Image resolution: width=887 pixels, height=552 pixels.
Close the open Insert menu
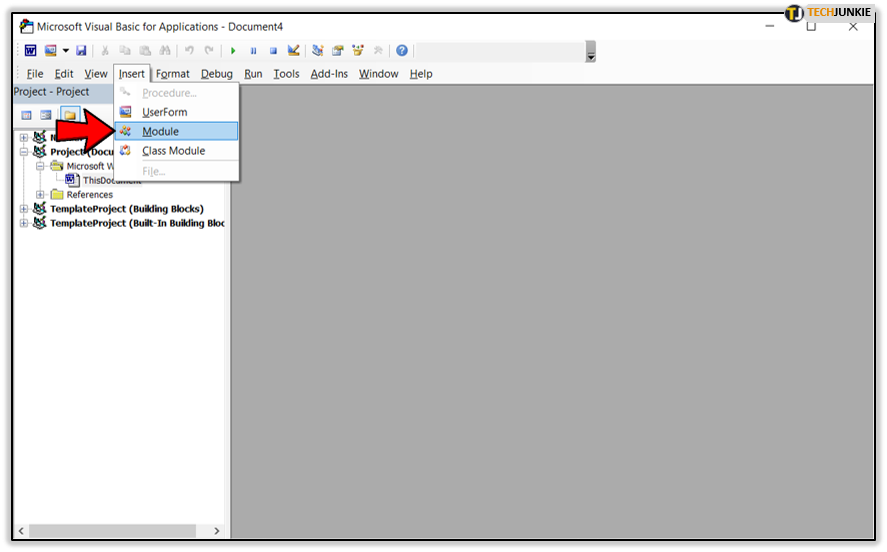132,74
